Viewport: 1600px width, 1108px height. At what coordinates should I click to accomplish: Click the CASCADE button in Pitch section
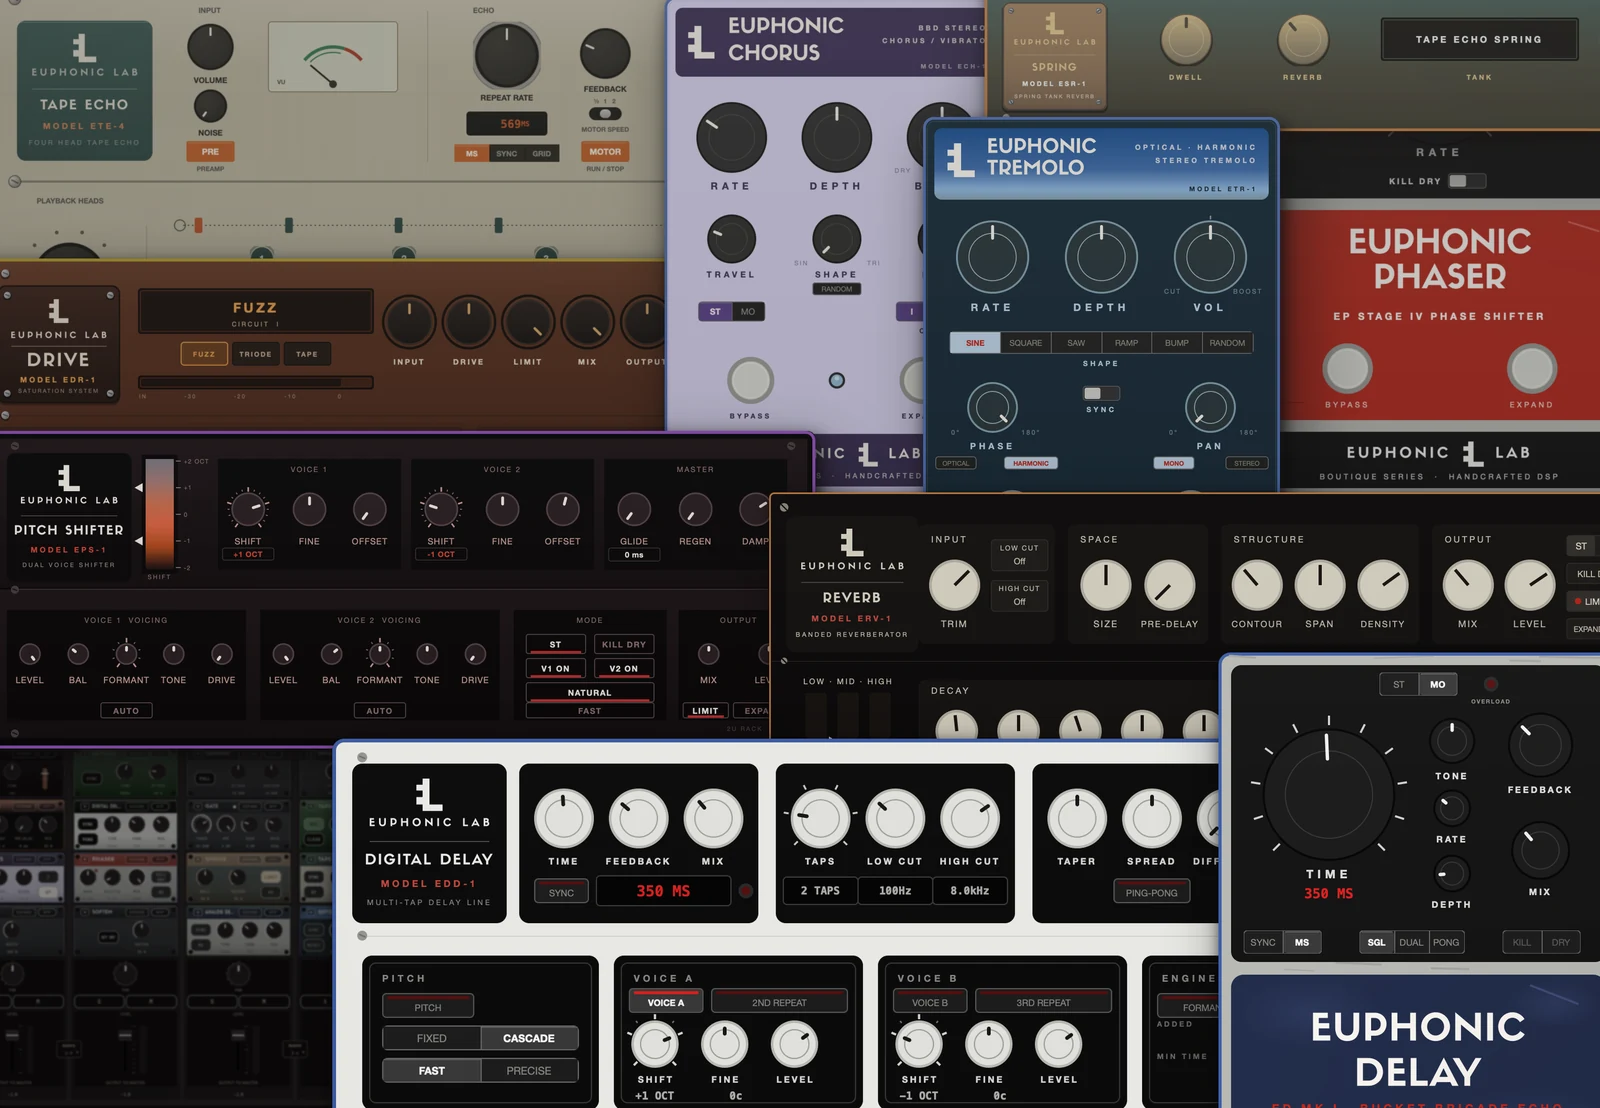point(529,1038)
